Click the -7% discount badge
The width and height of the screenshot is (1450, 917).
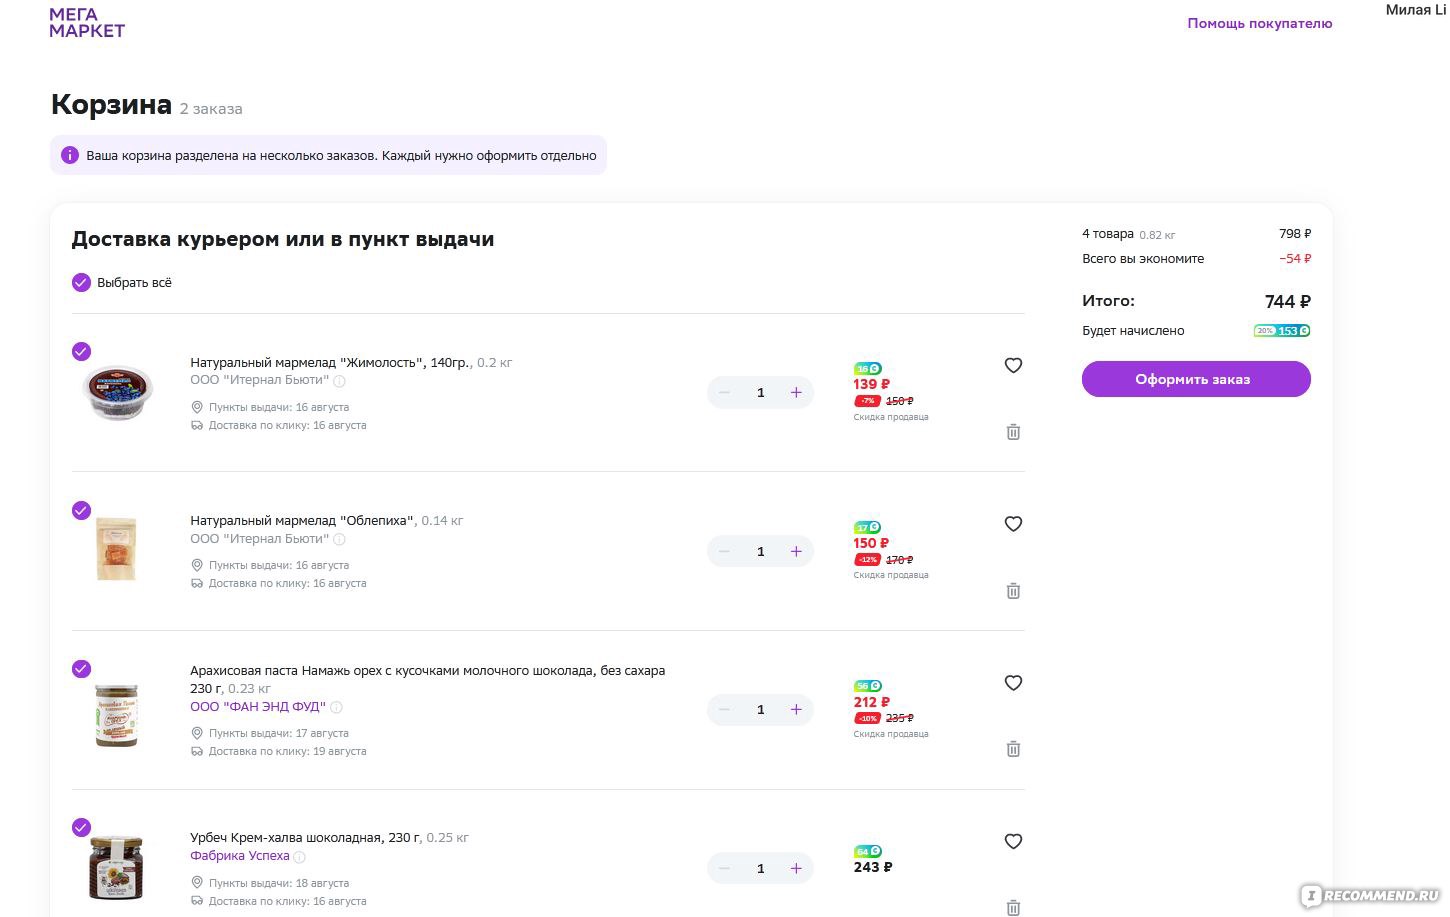point(867,401)
